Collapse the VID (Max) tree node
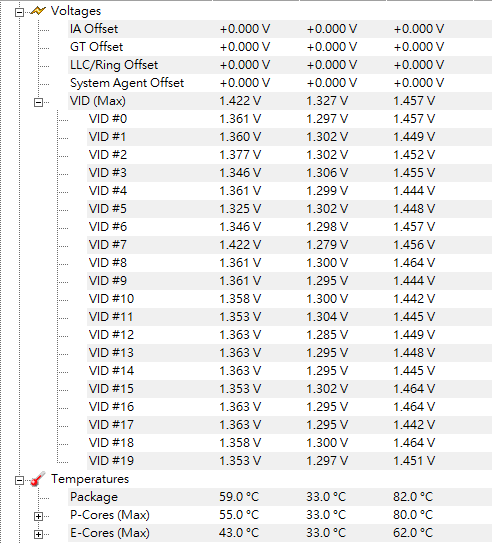The height and width of the screenshot is (543, 492). pos(38,103)
